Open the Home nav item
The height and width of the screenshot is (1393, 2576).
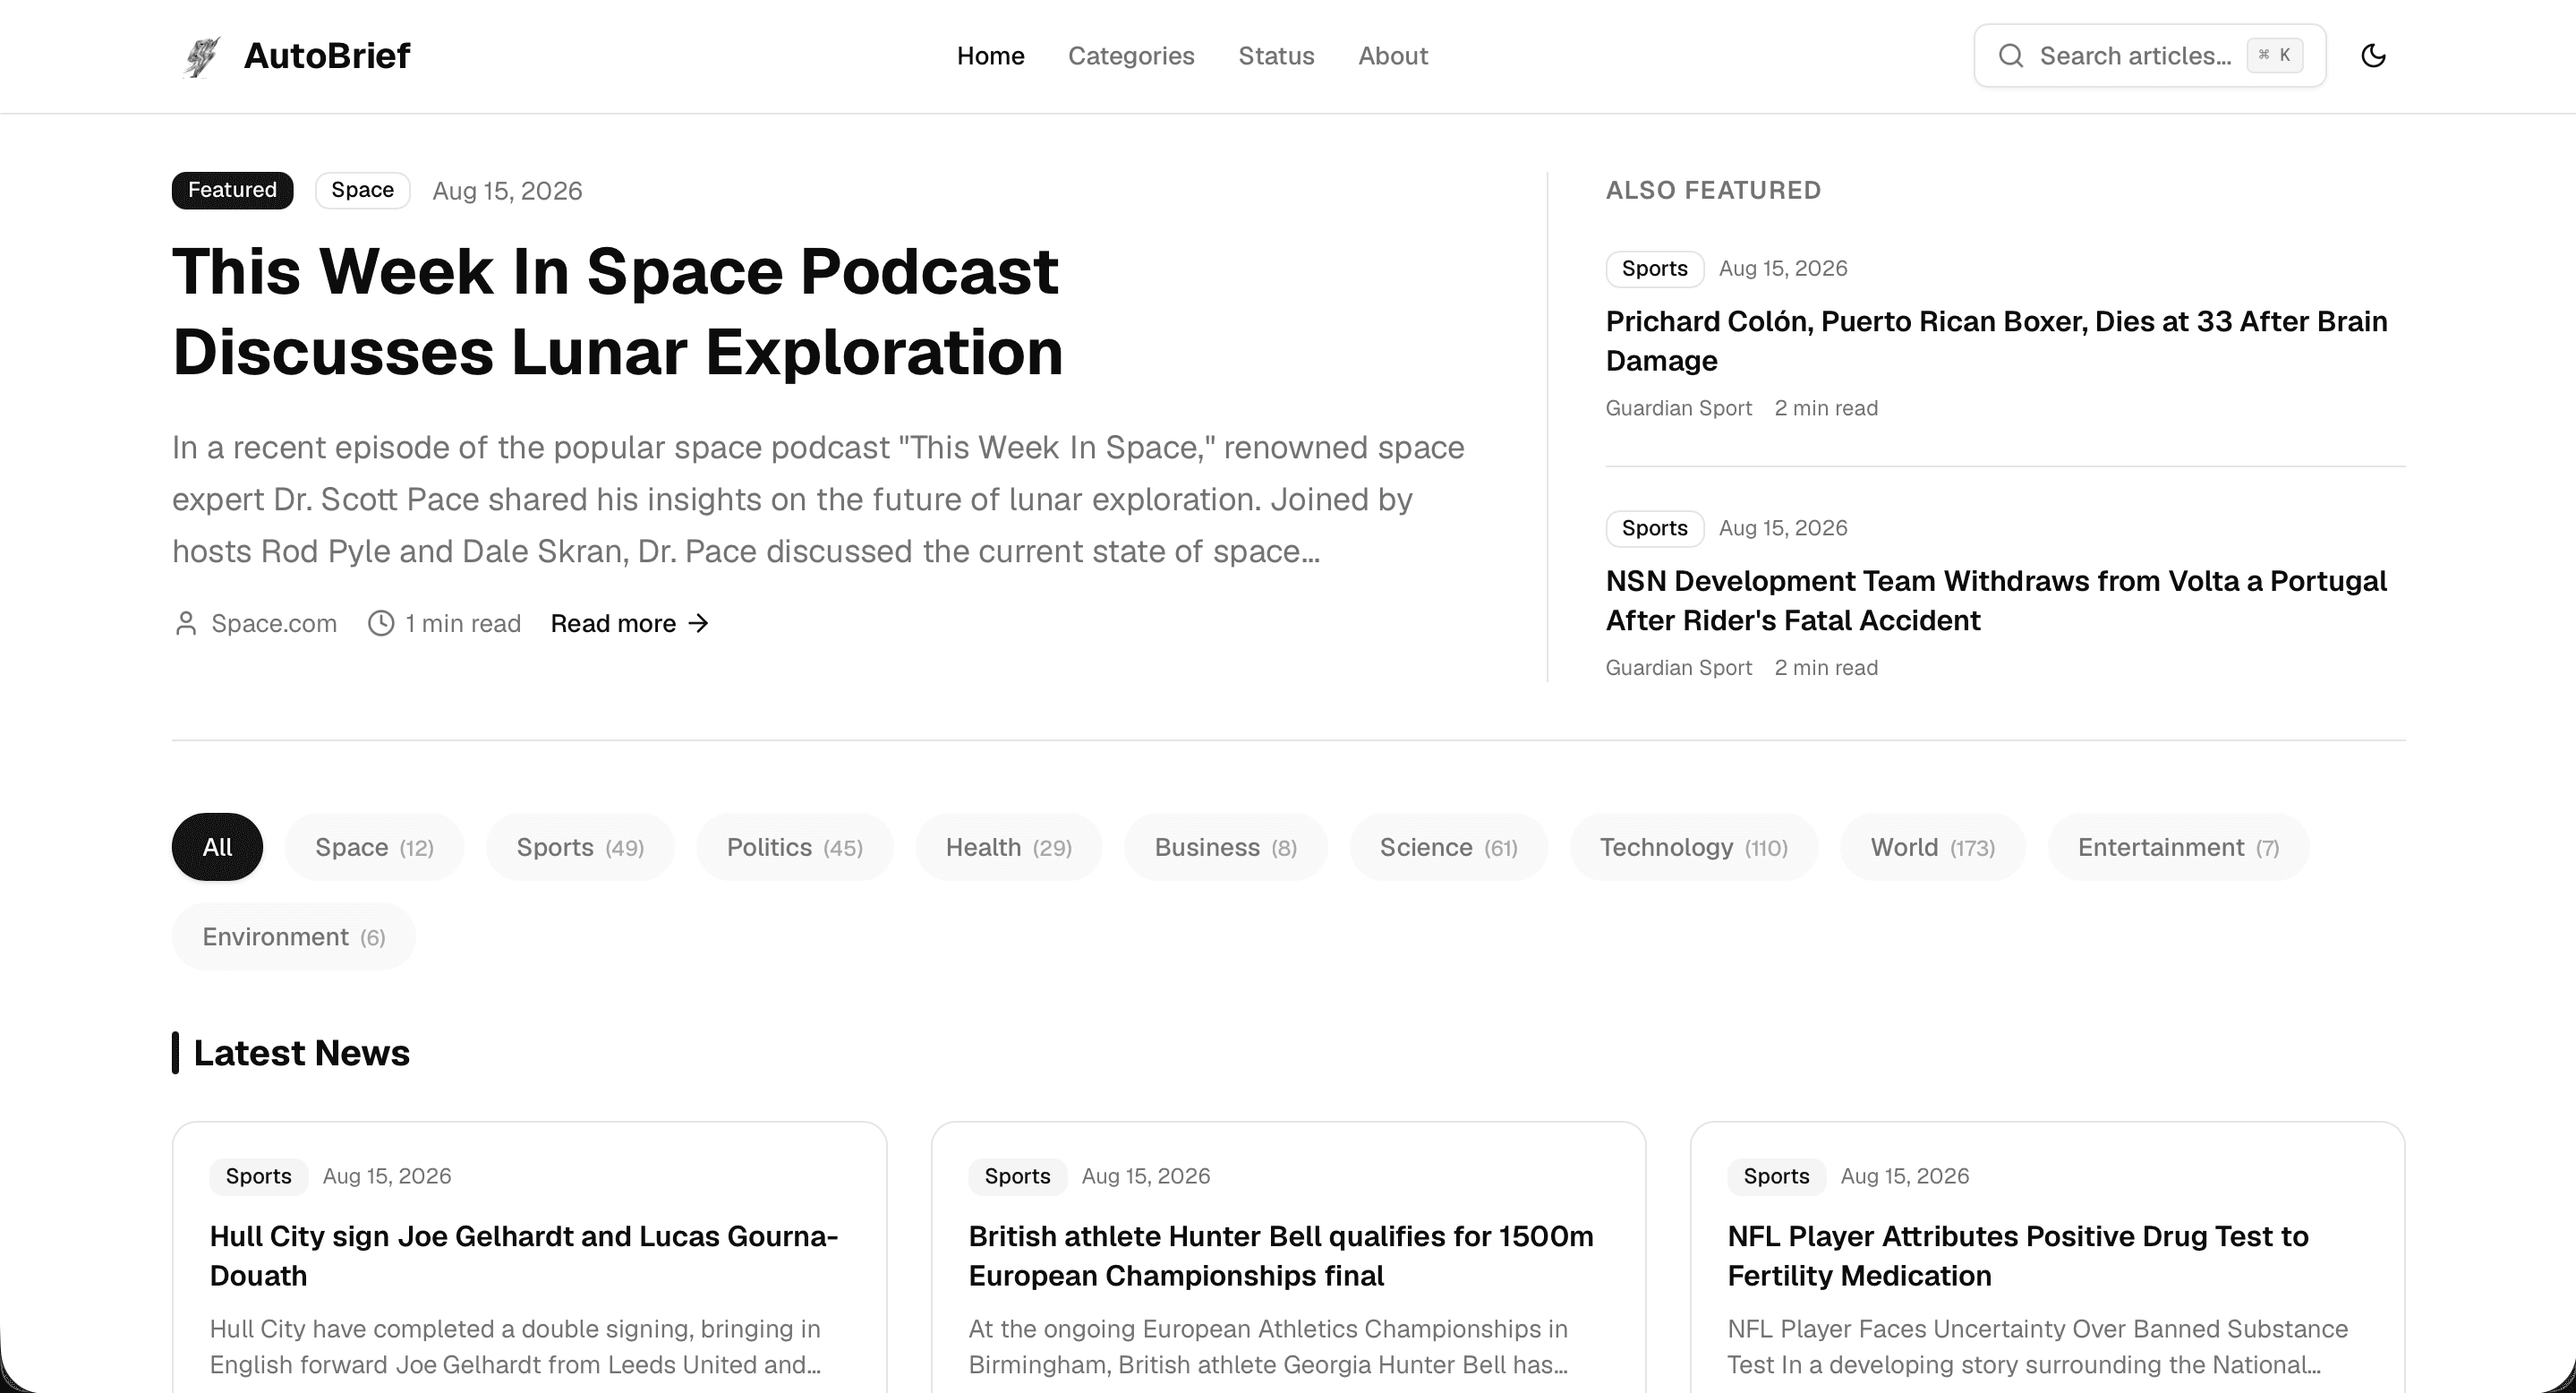tap(990, 56)
